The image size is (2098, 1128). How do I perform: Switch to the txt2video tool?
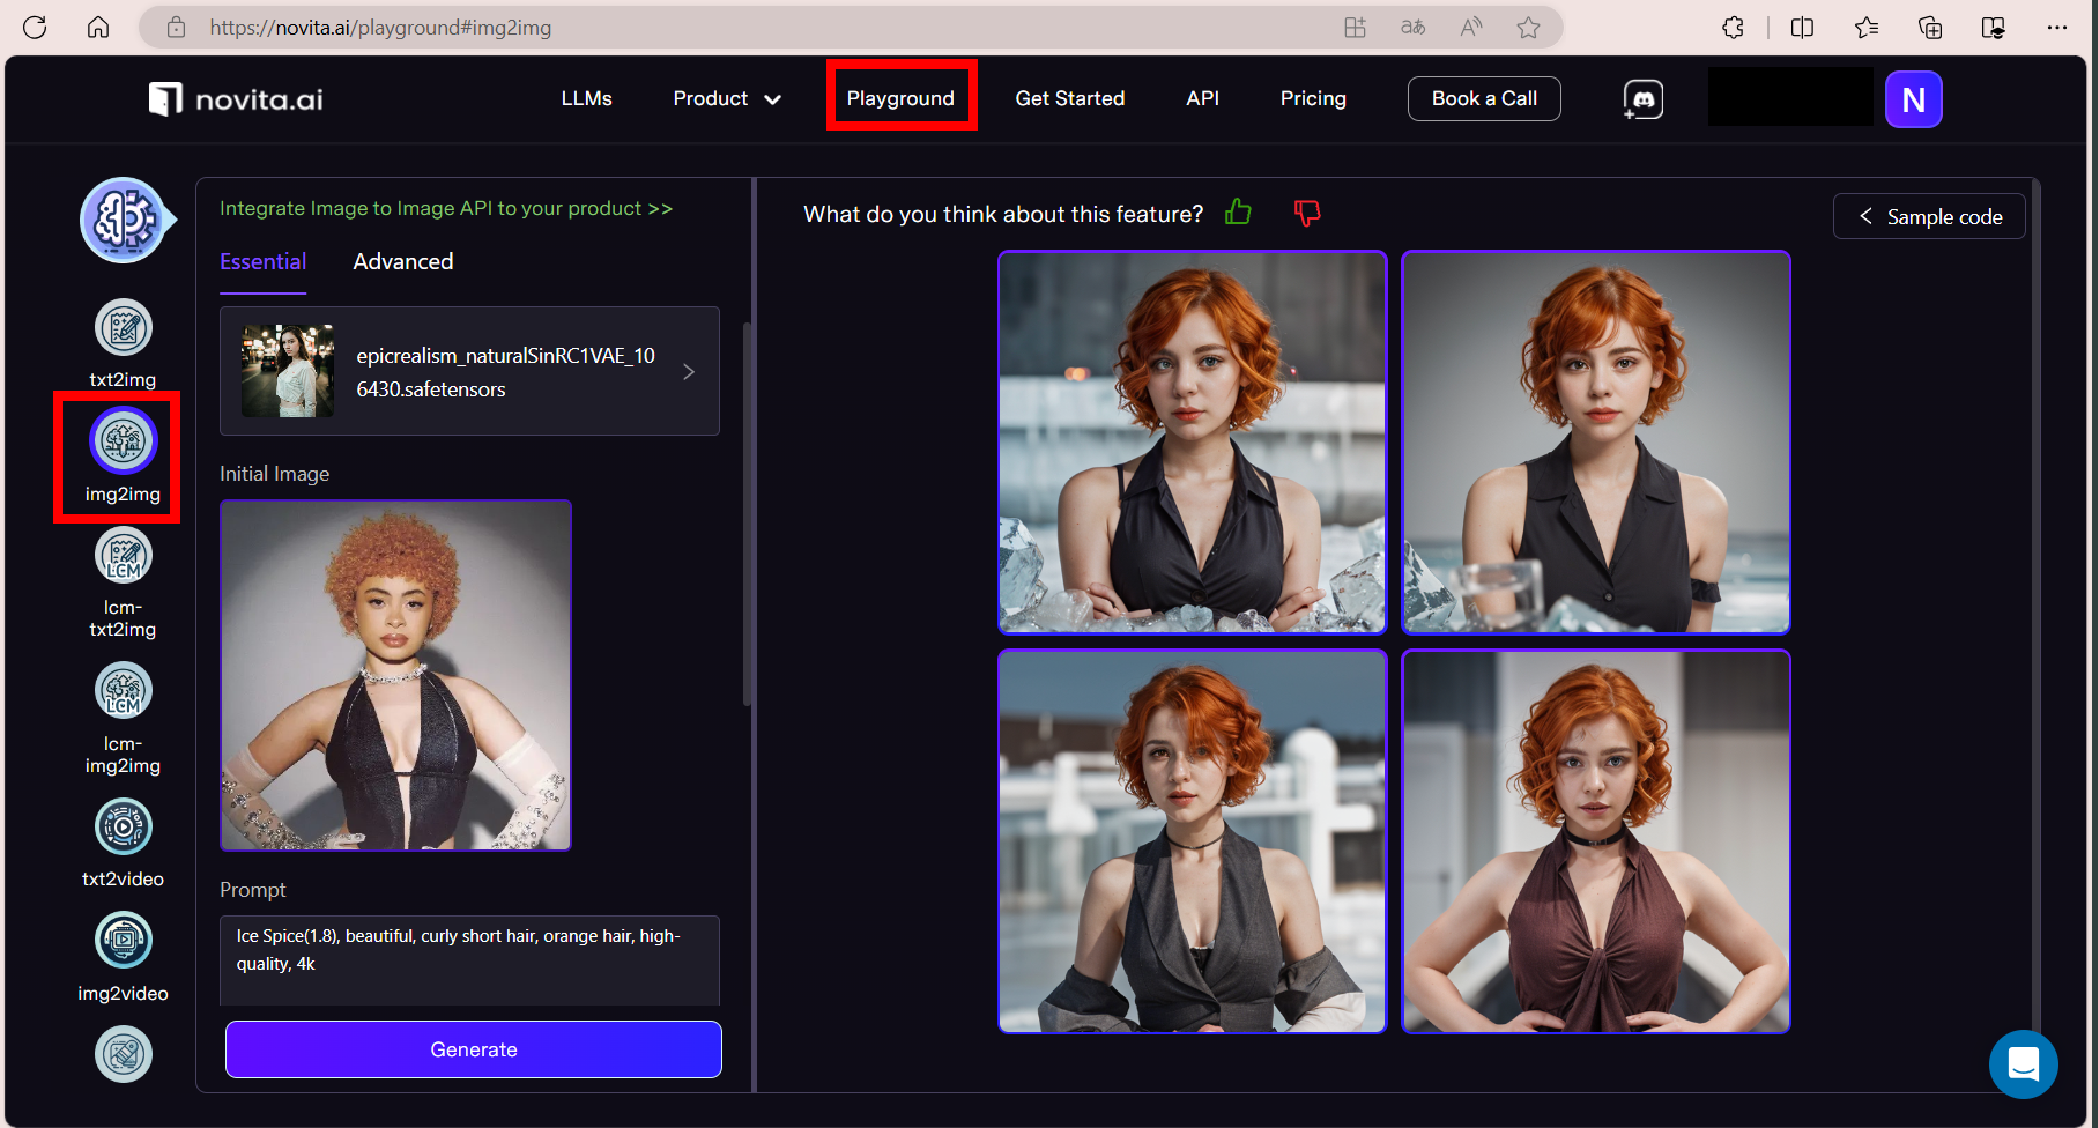(x=123, y=827)
